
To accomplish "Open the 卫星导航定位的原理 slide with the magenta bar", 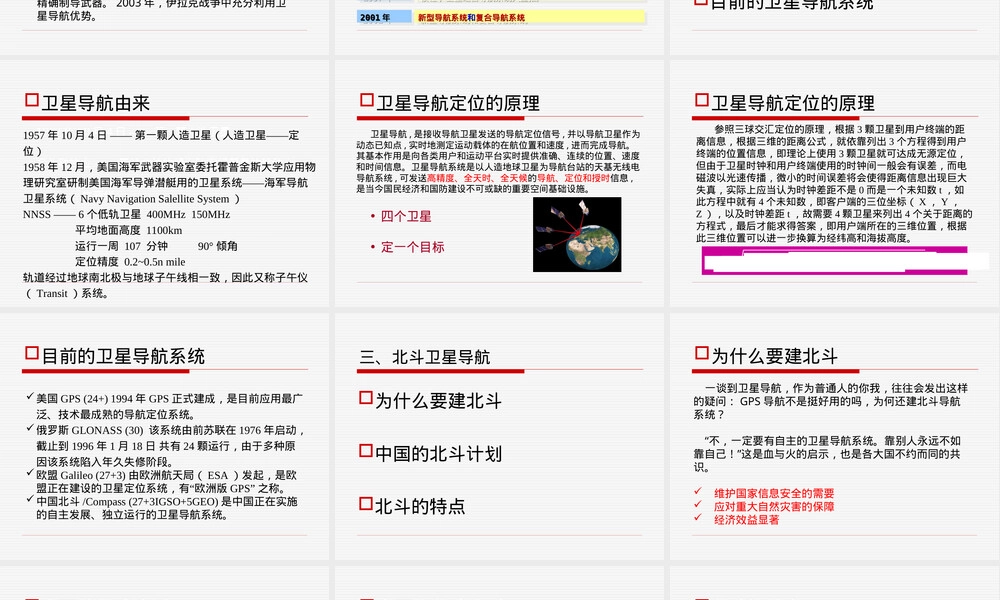I will (x=835, y=184).
